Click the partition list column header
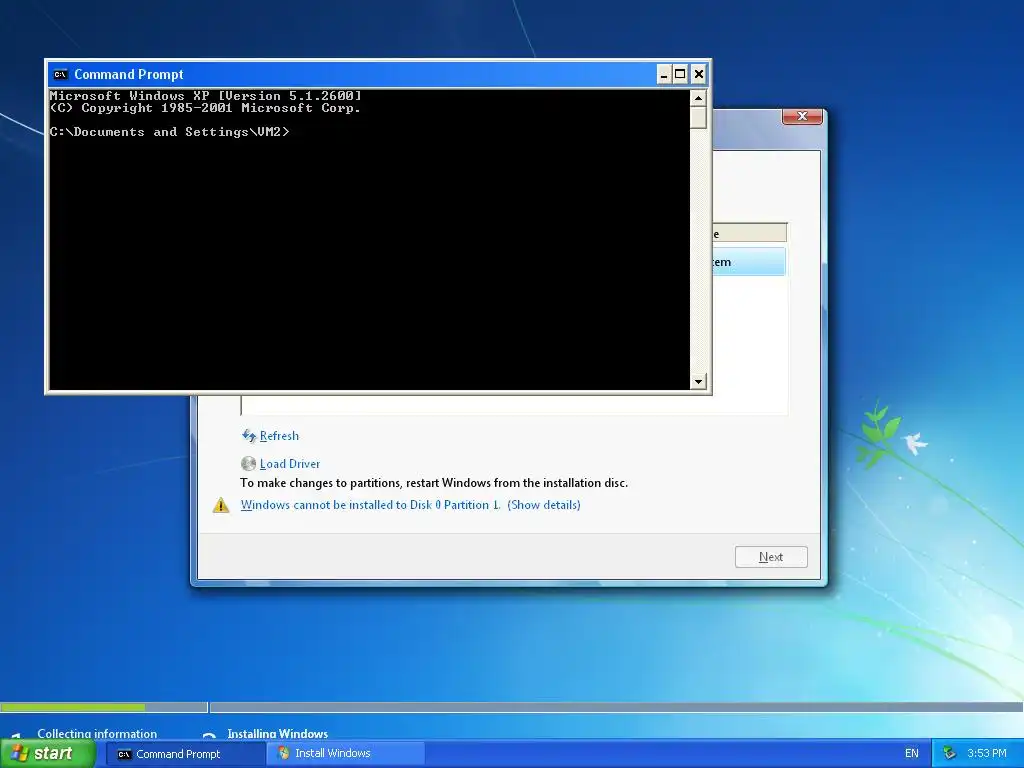The height and width of the screenshot is (768, 1024). [x=749, y=233]
